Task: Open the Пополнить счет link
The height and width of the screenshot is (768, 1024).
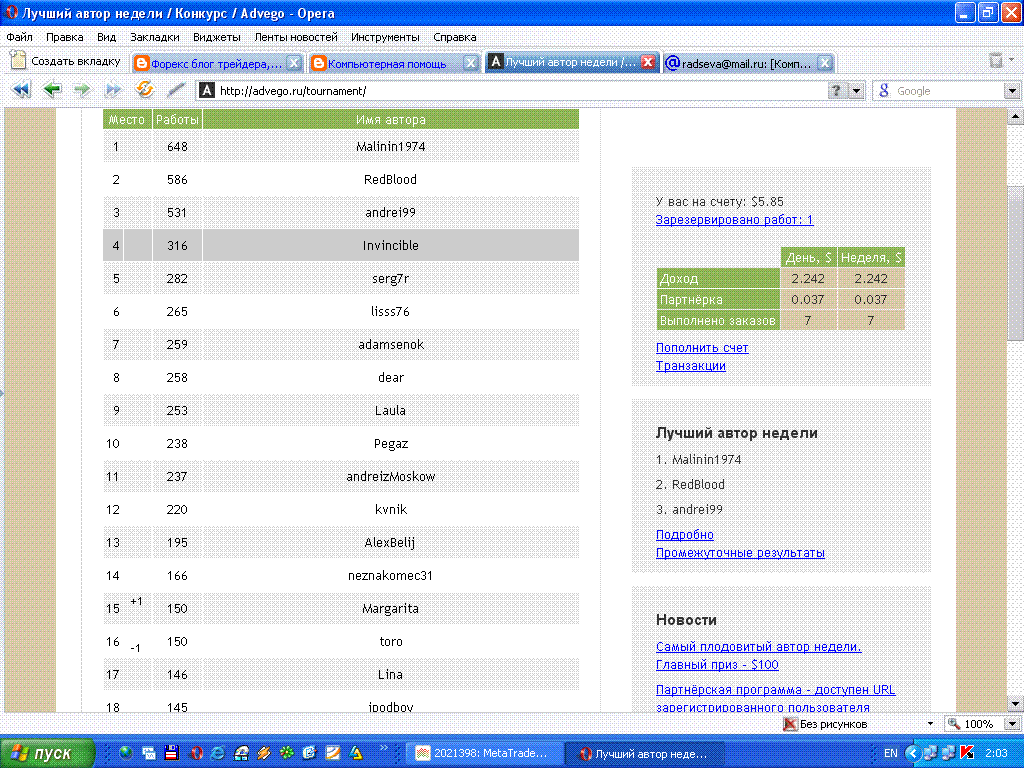Action: [702, 347]
